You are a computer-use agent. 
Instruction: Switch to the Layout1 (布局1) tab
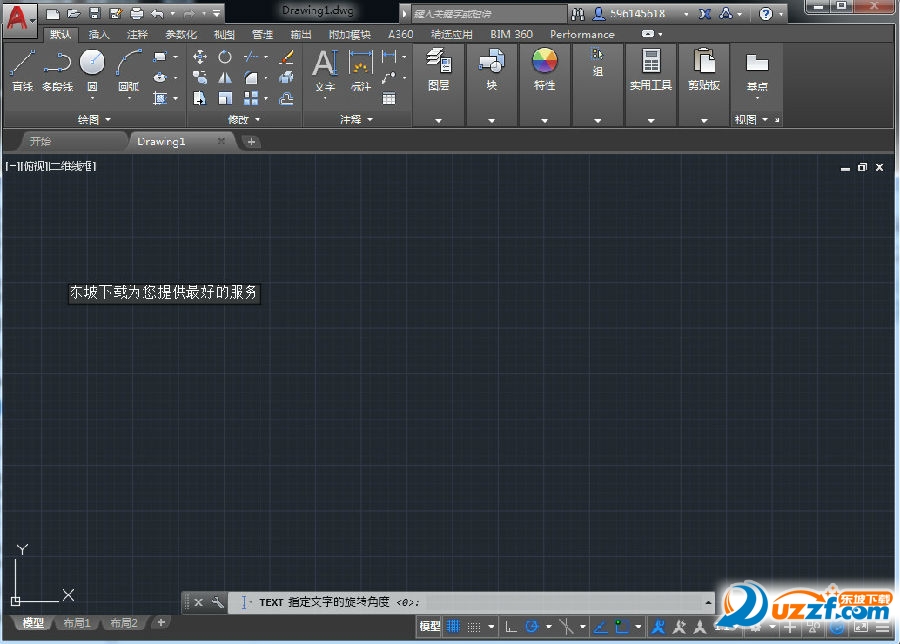click(77, 623)
